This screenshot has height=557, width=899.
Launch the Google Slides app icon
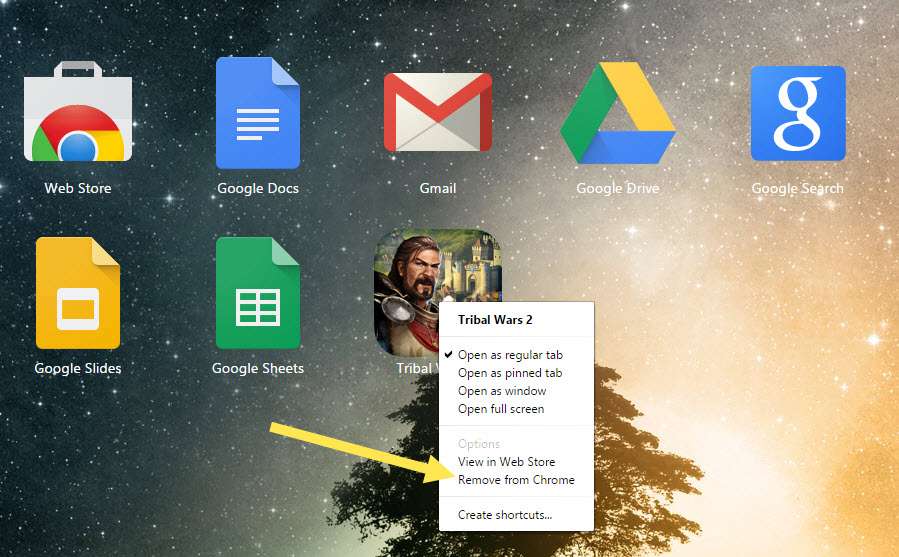pyautogui.click(x=78, y=292)
